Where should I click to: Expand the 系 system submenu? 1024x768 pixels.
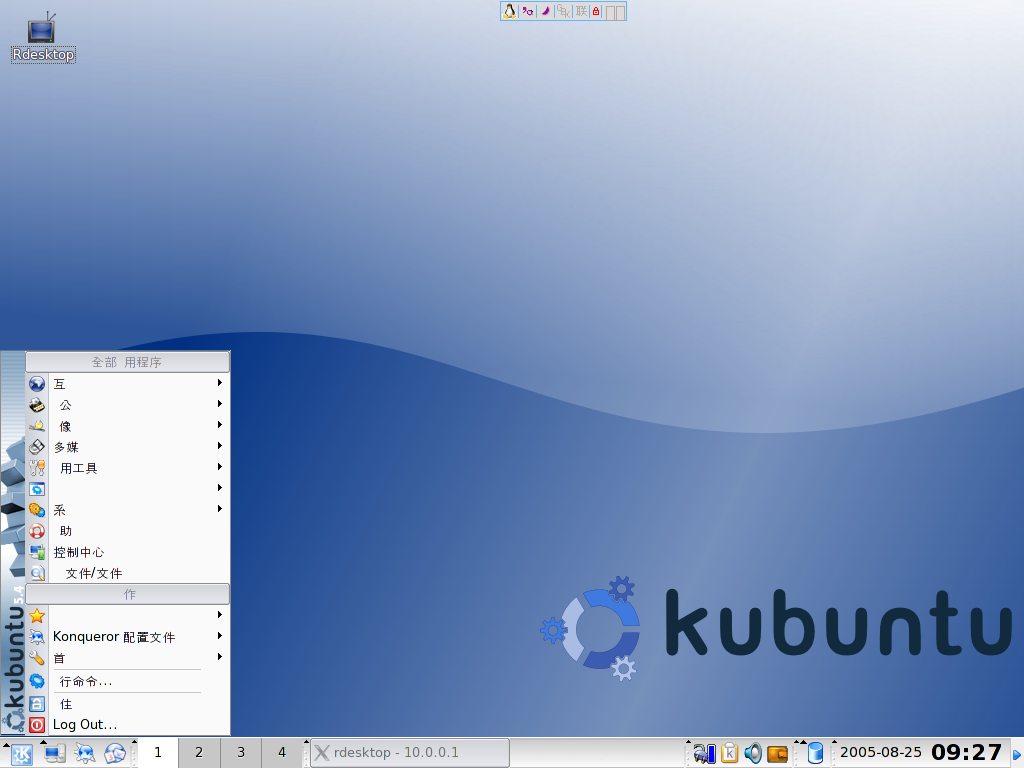click(128, 509)
